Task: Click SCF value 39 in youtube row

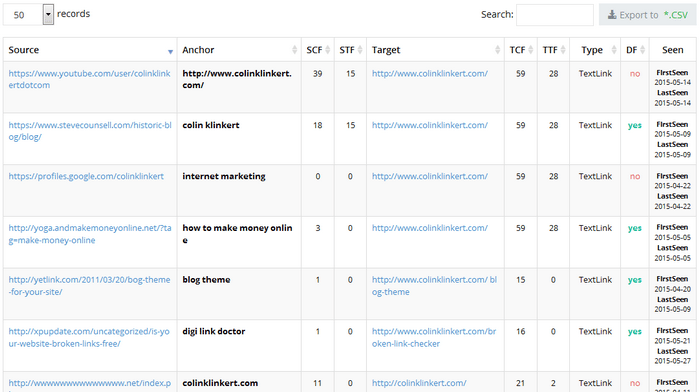Action: pos(317,73)
